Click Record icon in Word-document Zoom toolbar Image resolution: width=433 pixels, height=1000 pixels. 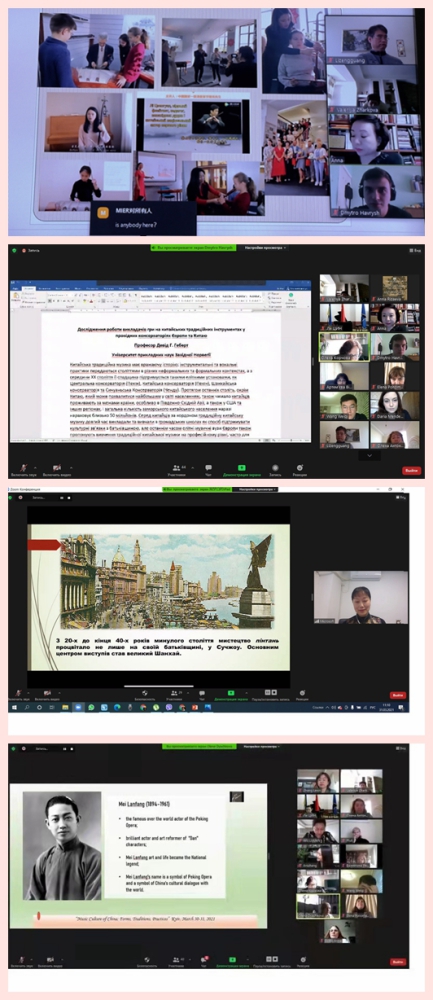[x=275, y=467]
